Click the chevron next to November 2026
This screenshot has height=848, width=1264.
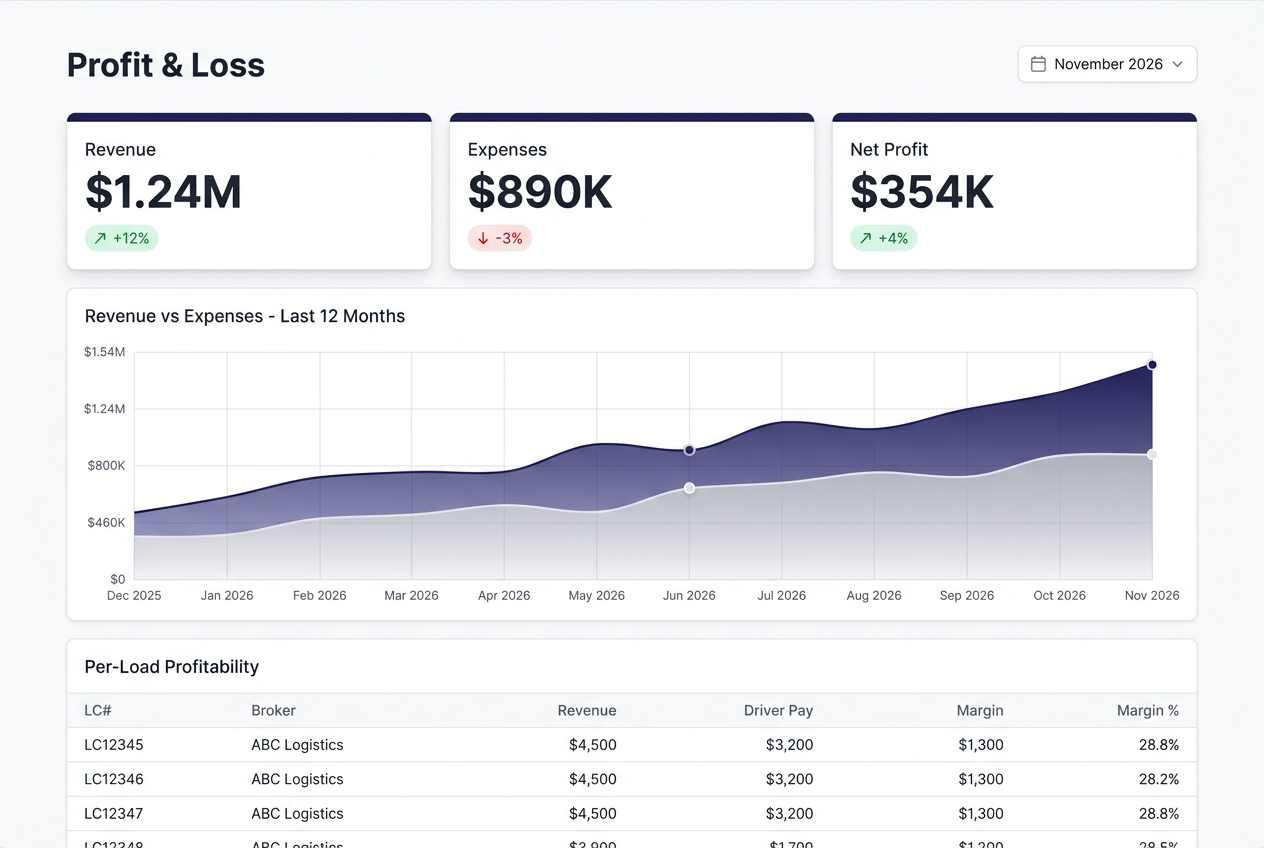tap(1177, 64)
